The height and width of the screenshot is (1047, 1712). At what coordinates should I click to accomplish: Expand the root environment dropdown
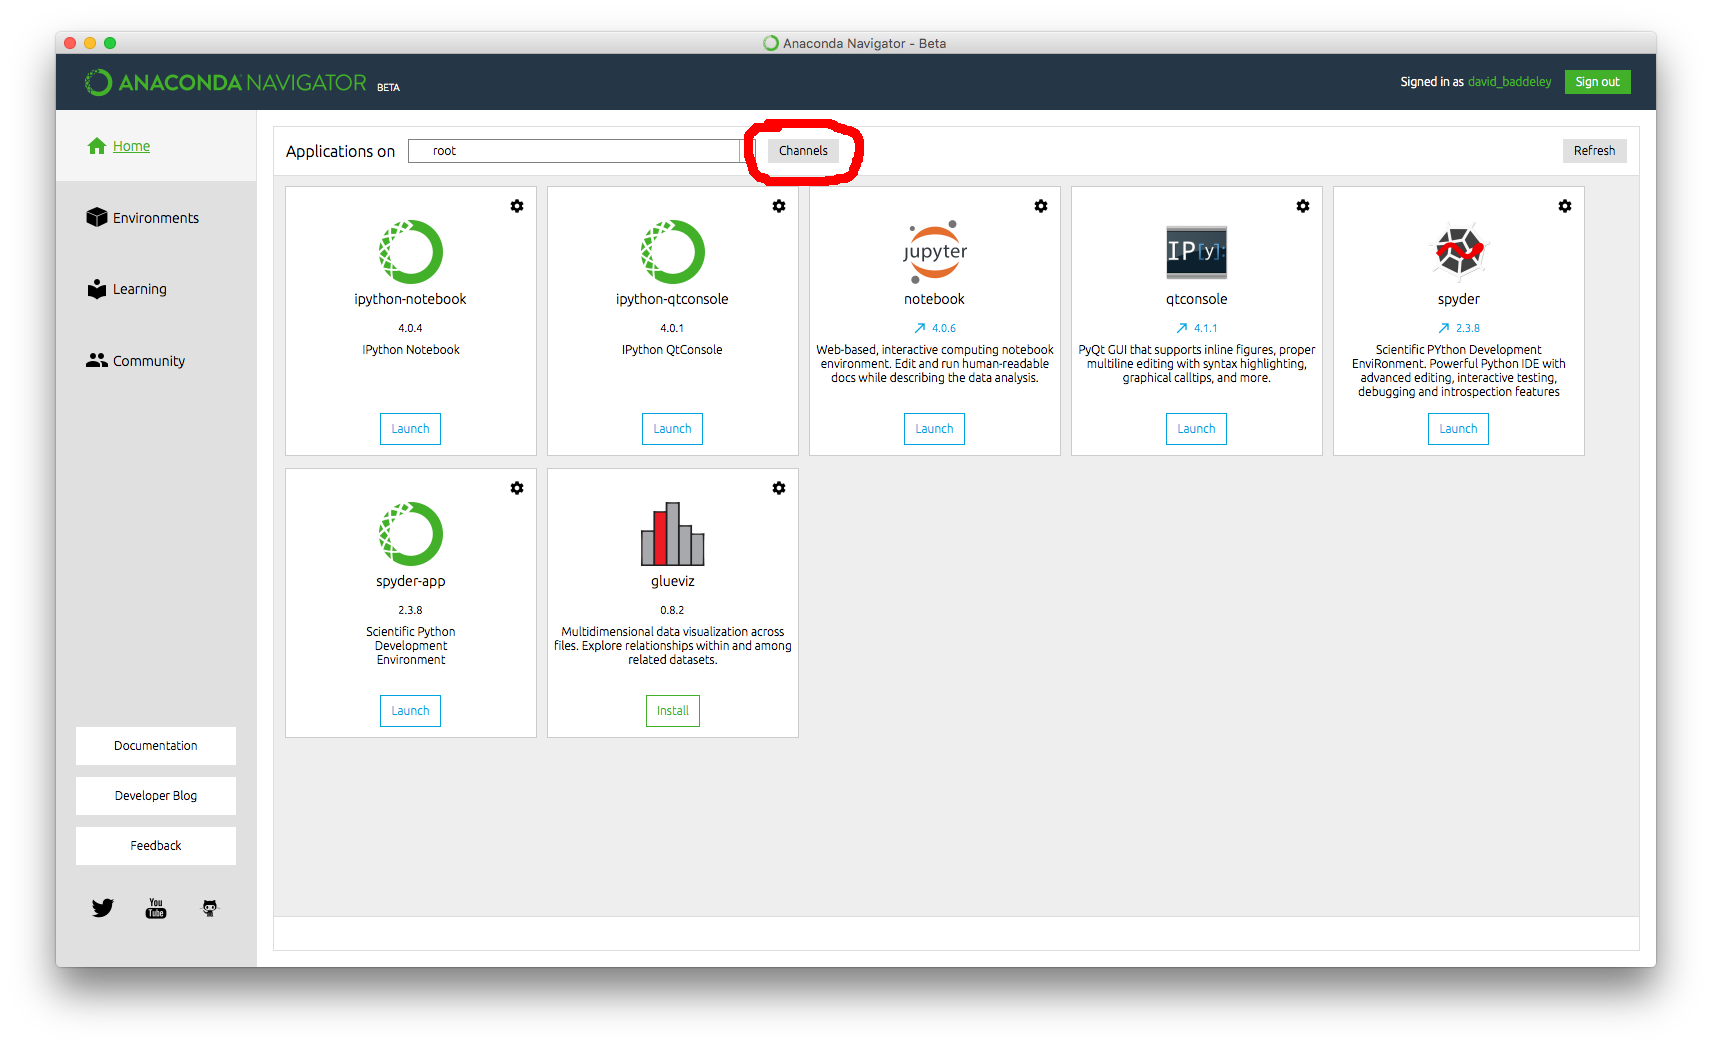(575, 151)
